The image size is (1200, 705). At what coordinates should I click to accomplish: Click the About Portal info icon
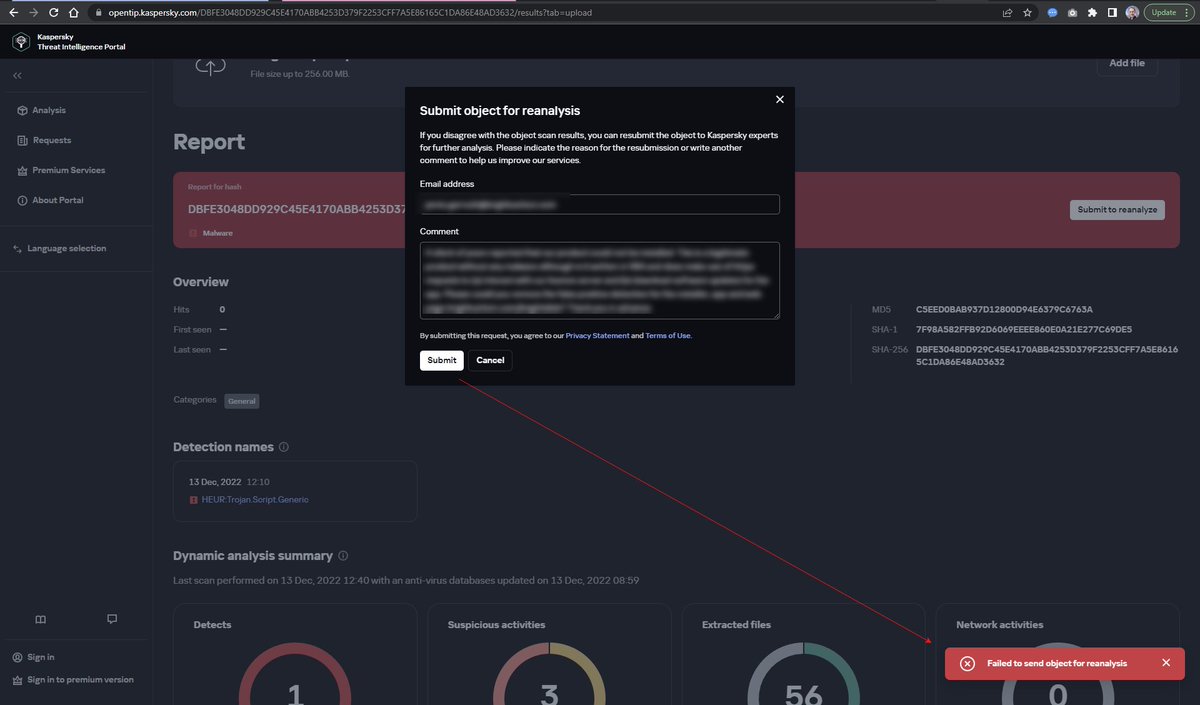coord(22,200)
